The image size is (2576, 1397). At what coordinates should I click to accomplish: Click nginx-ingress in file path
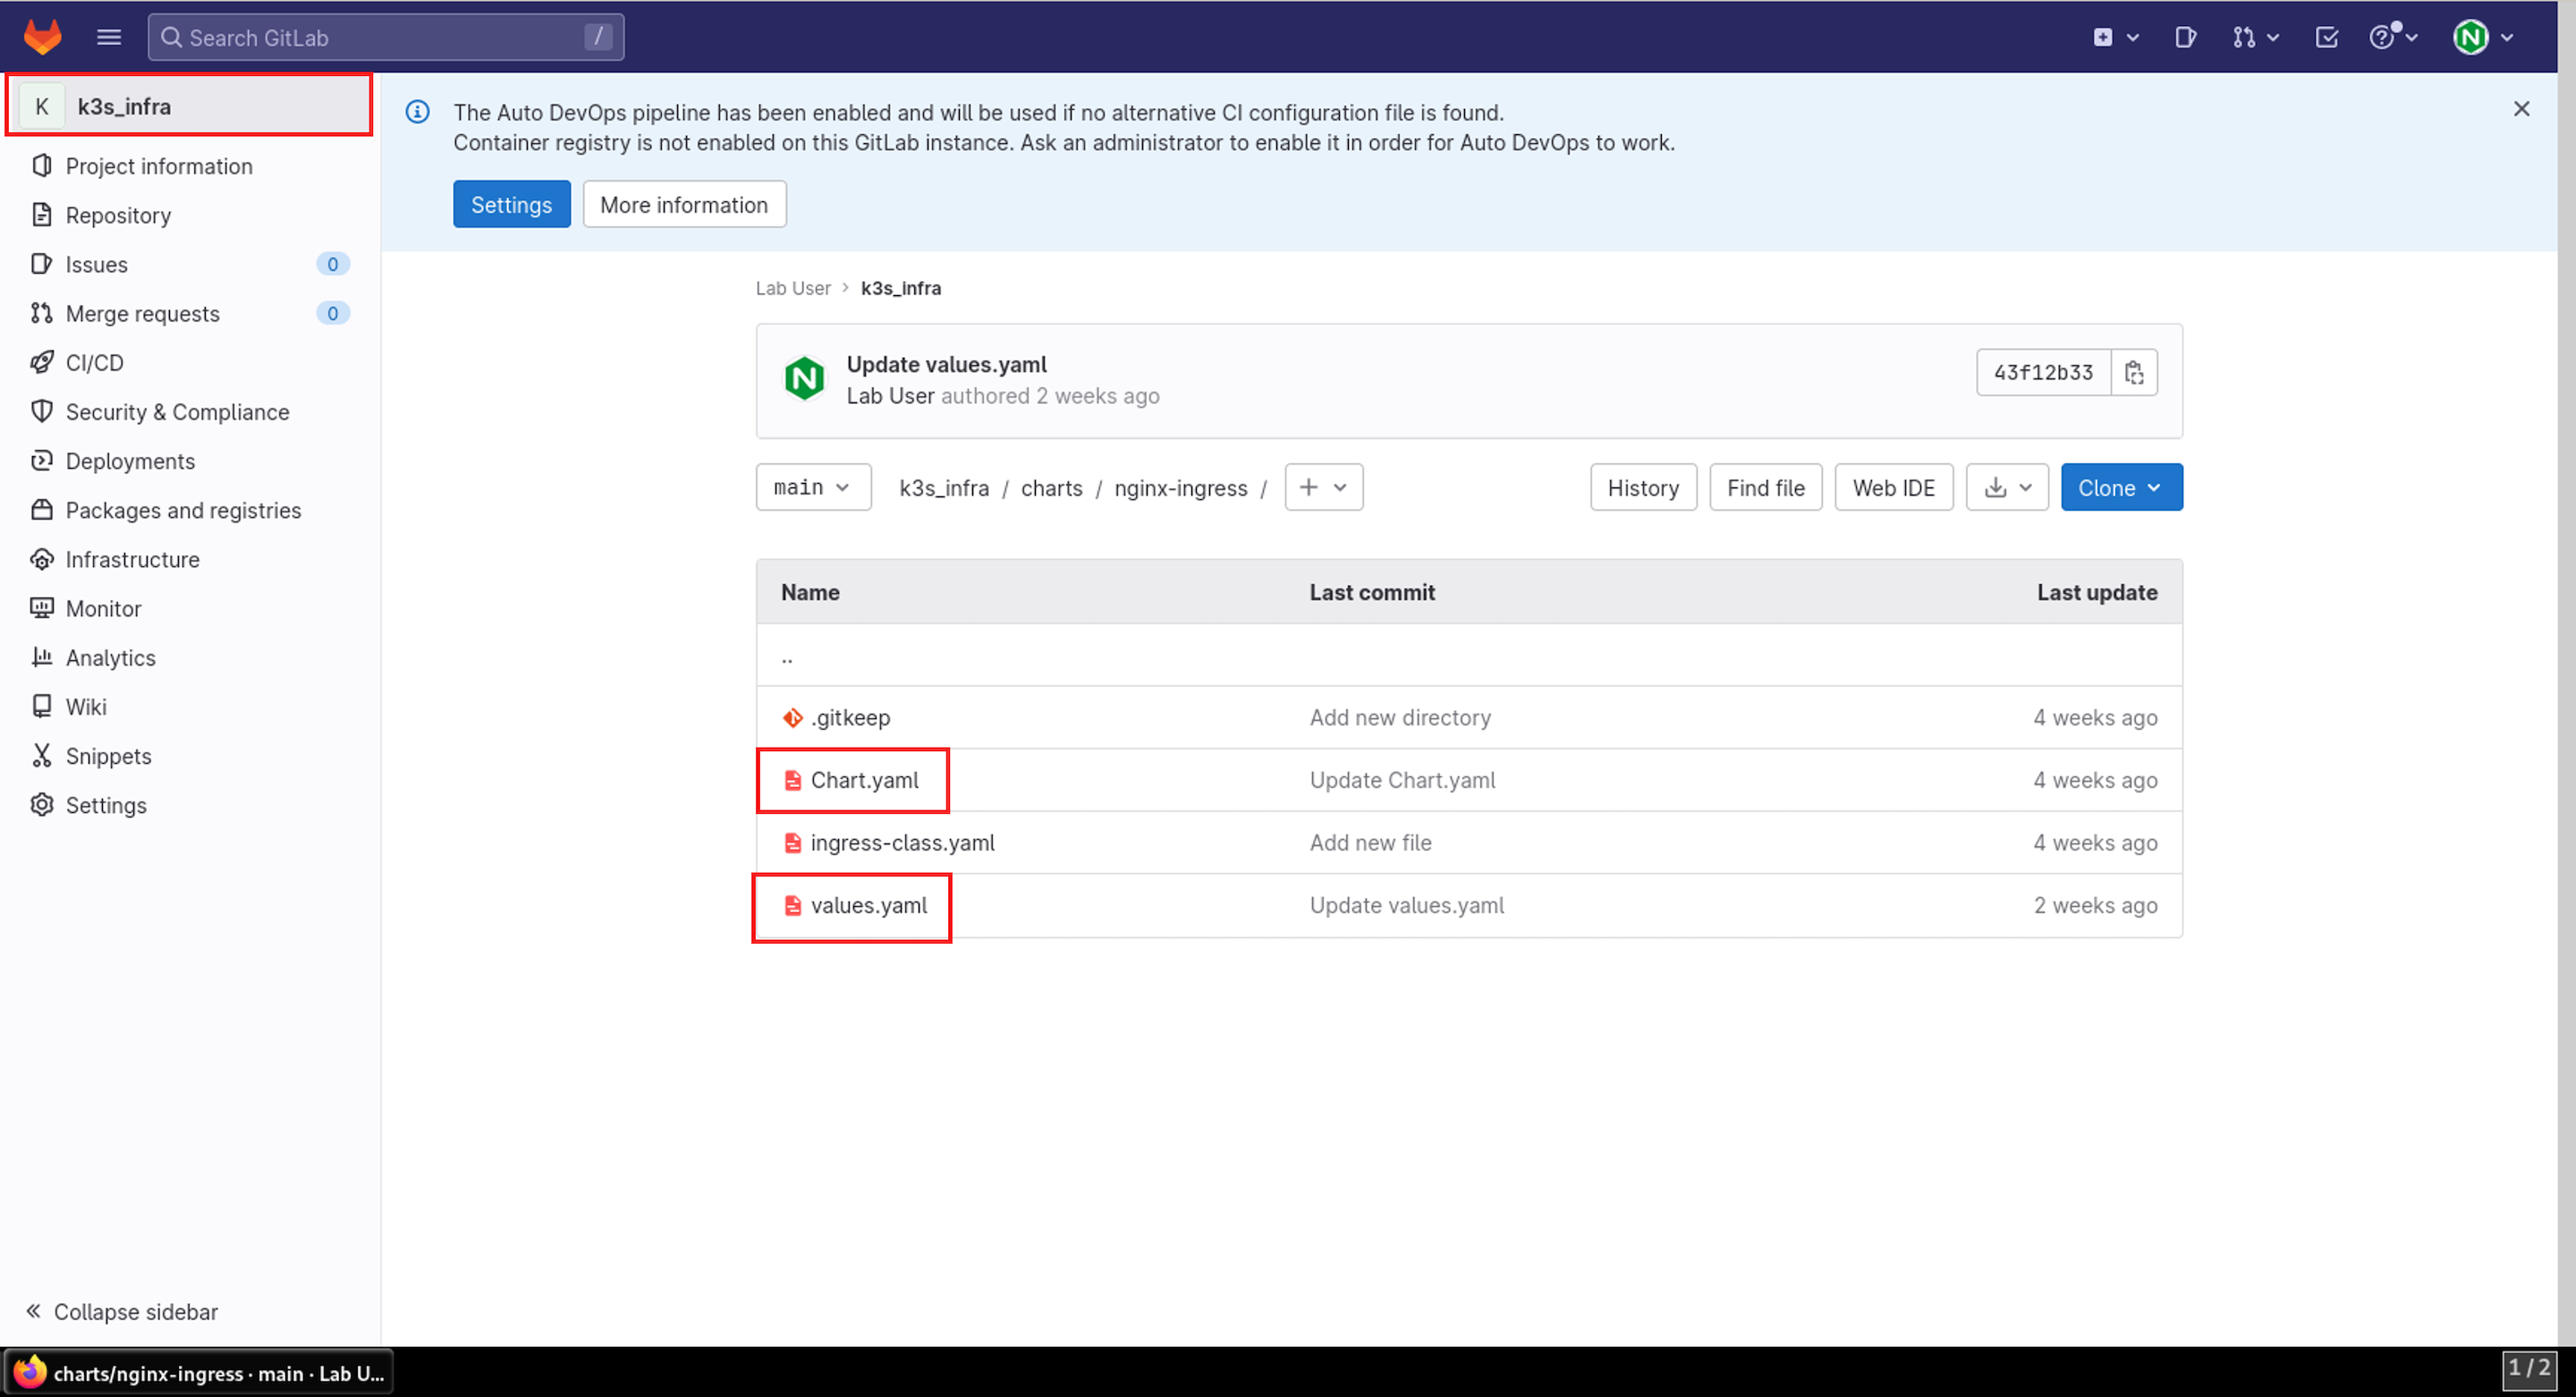pyautogui.click(x=1181, y=488)
